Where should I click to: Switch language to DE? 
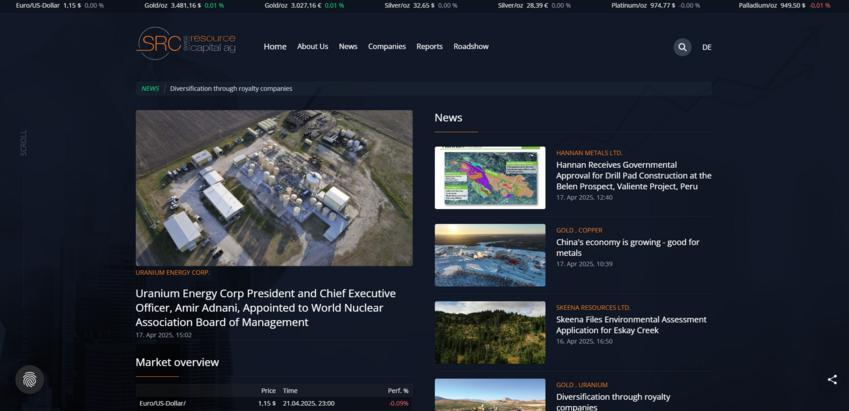coord(707,47)
